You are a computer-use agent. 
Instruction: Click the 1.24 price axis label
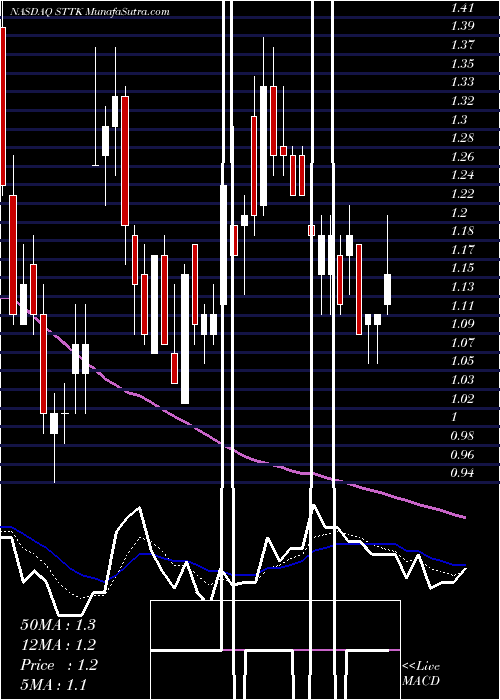pyautogui.click(x=462, y=175)
